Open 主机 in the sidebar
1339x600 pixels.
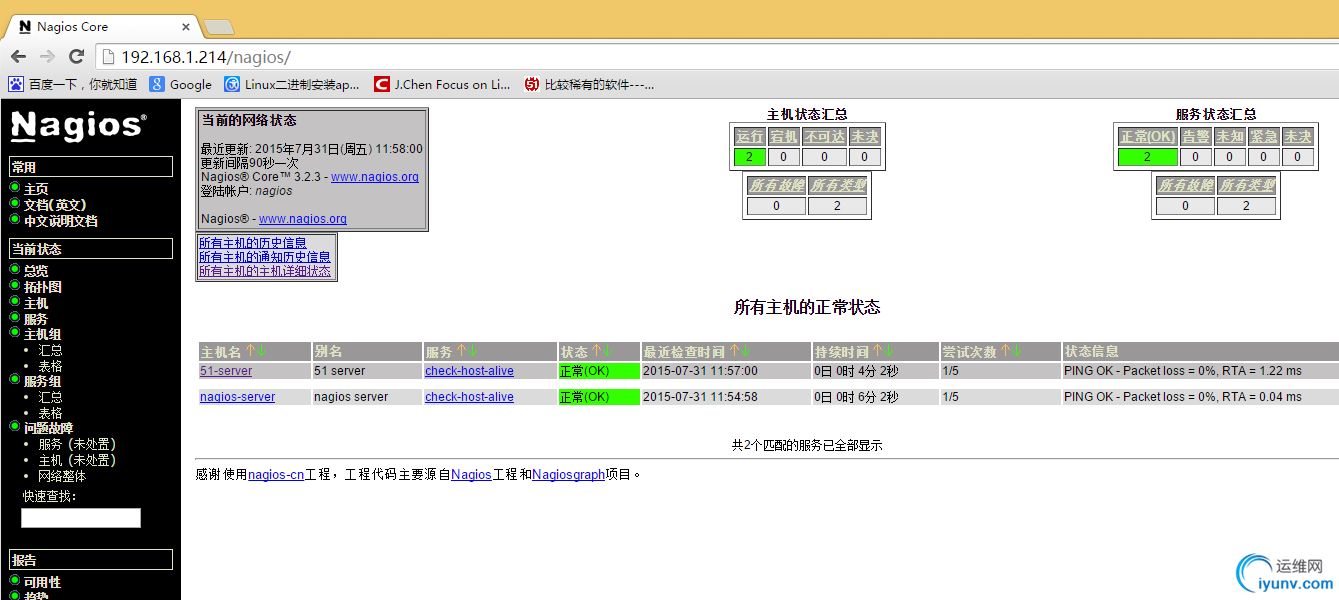pos(36,303)
